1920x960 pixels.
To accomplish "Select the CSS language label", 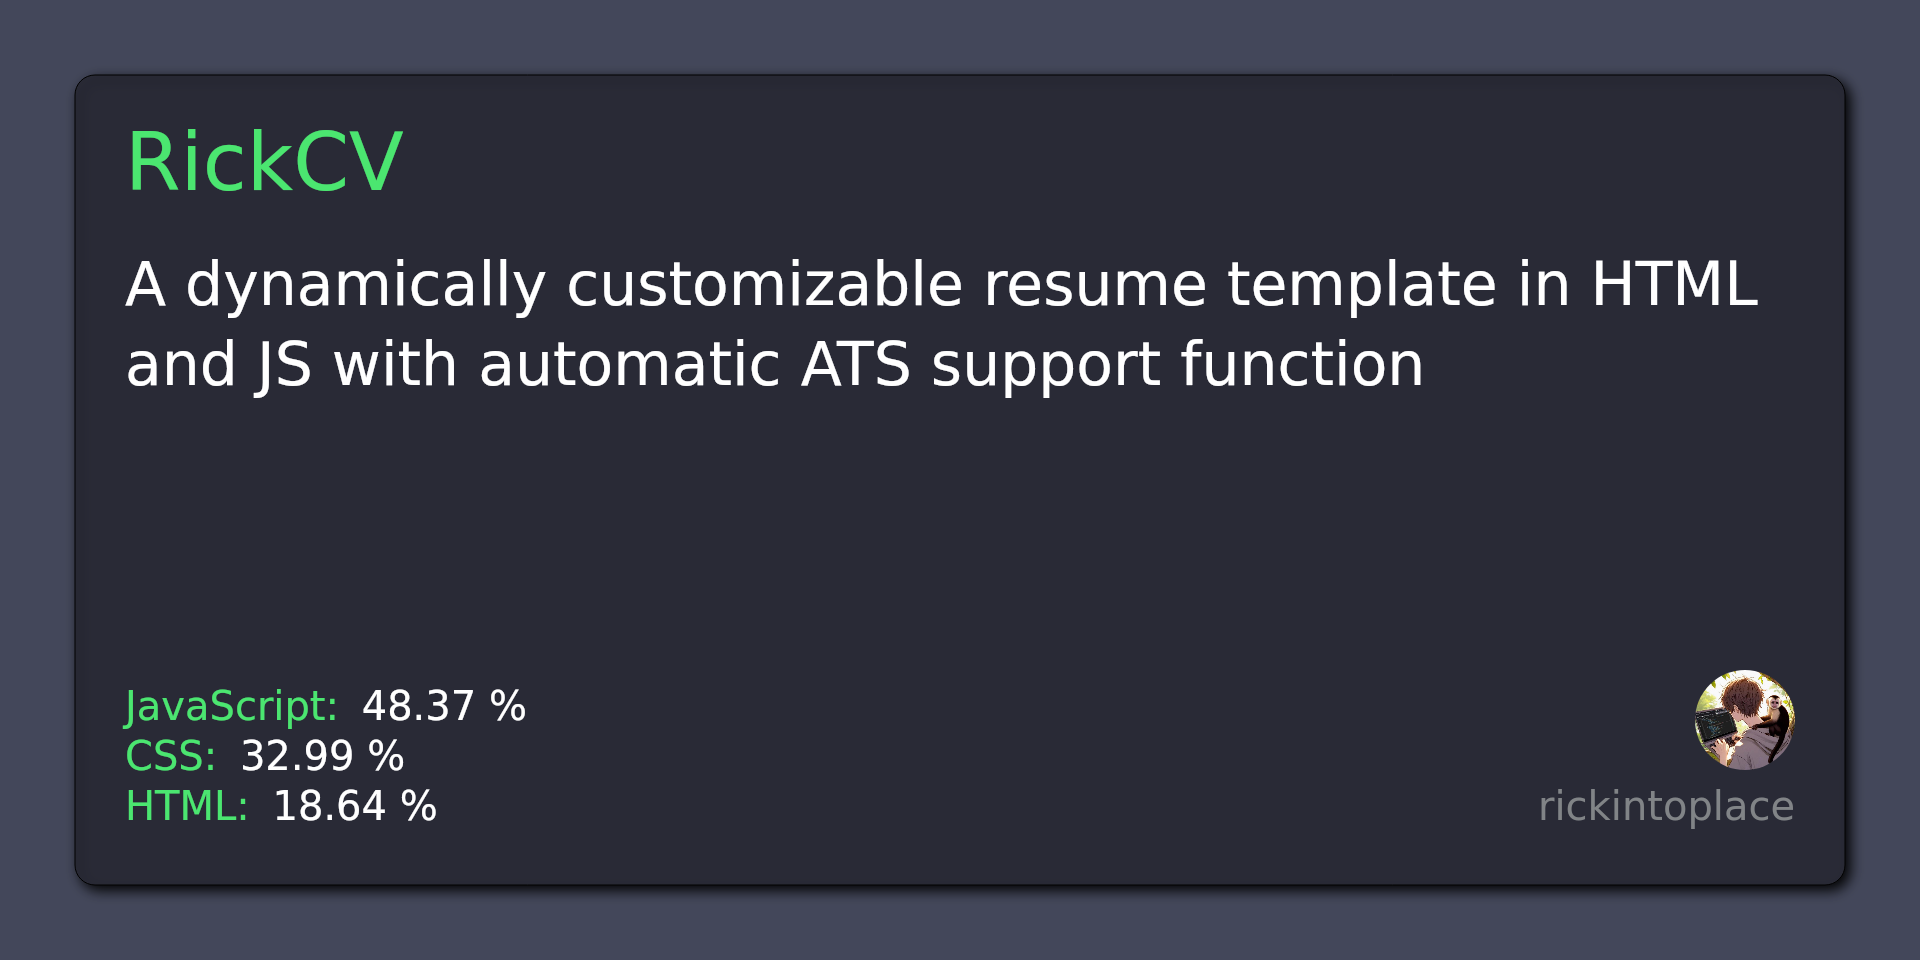I will 171,756.
